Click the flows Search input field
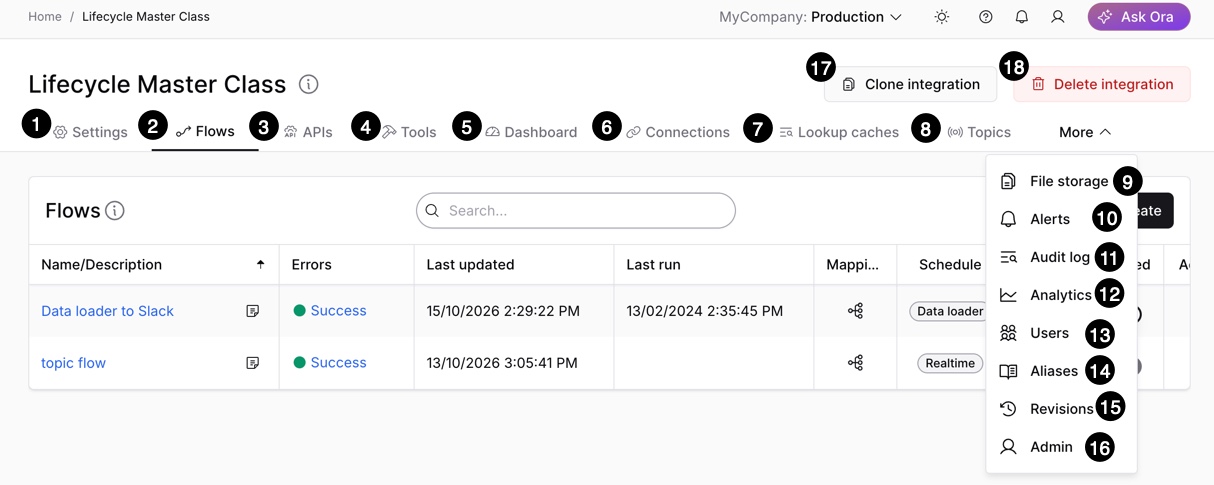 pos(576,211)
